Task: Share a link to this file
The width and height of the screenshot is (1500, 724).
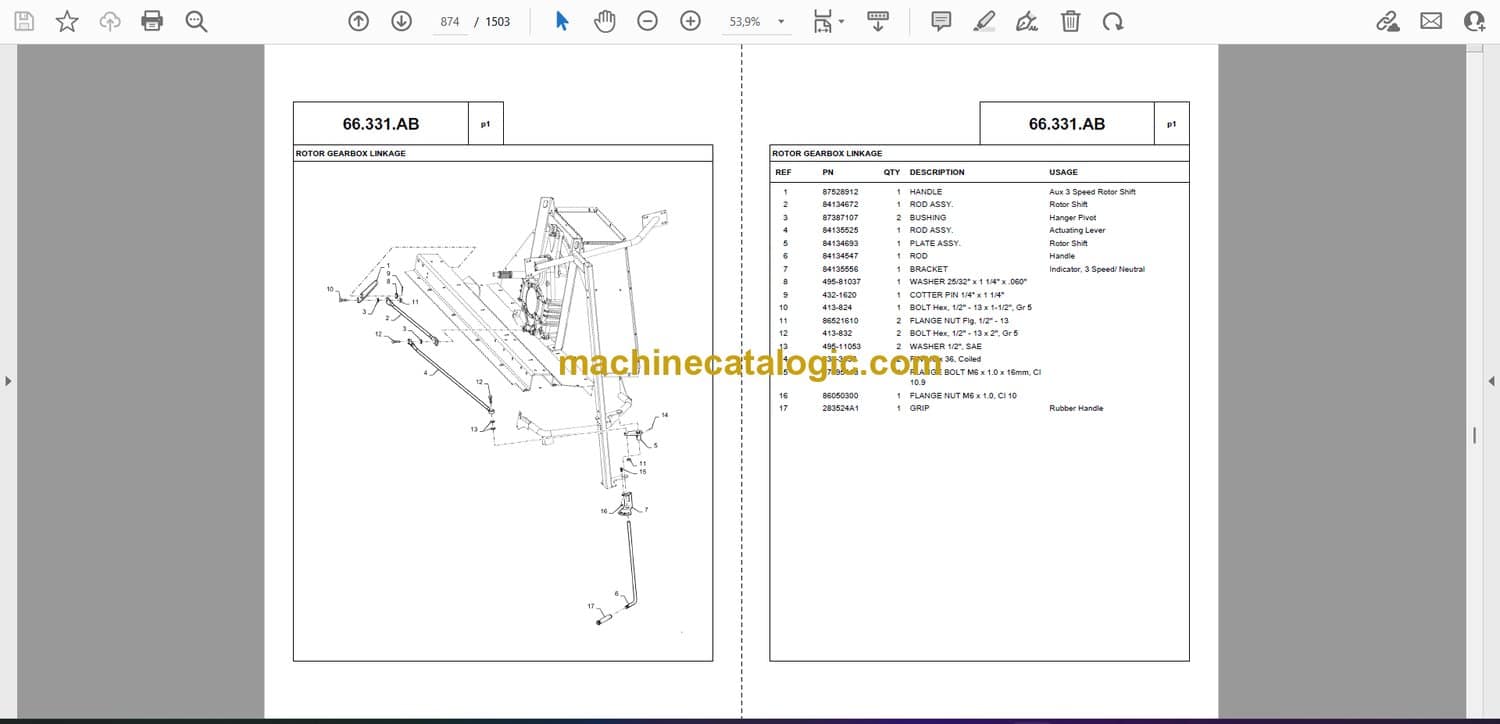Action: click(1388, 21)
